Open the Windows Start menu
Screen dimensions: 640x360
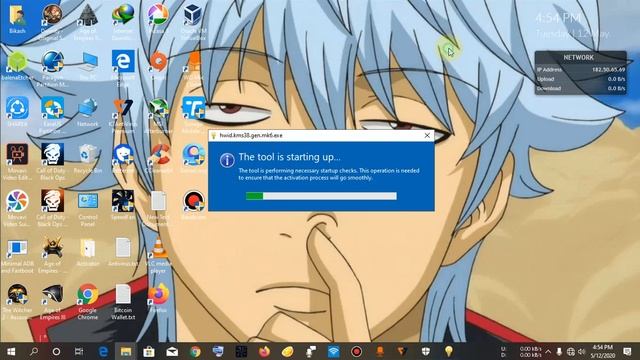[x=11, y=351]
